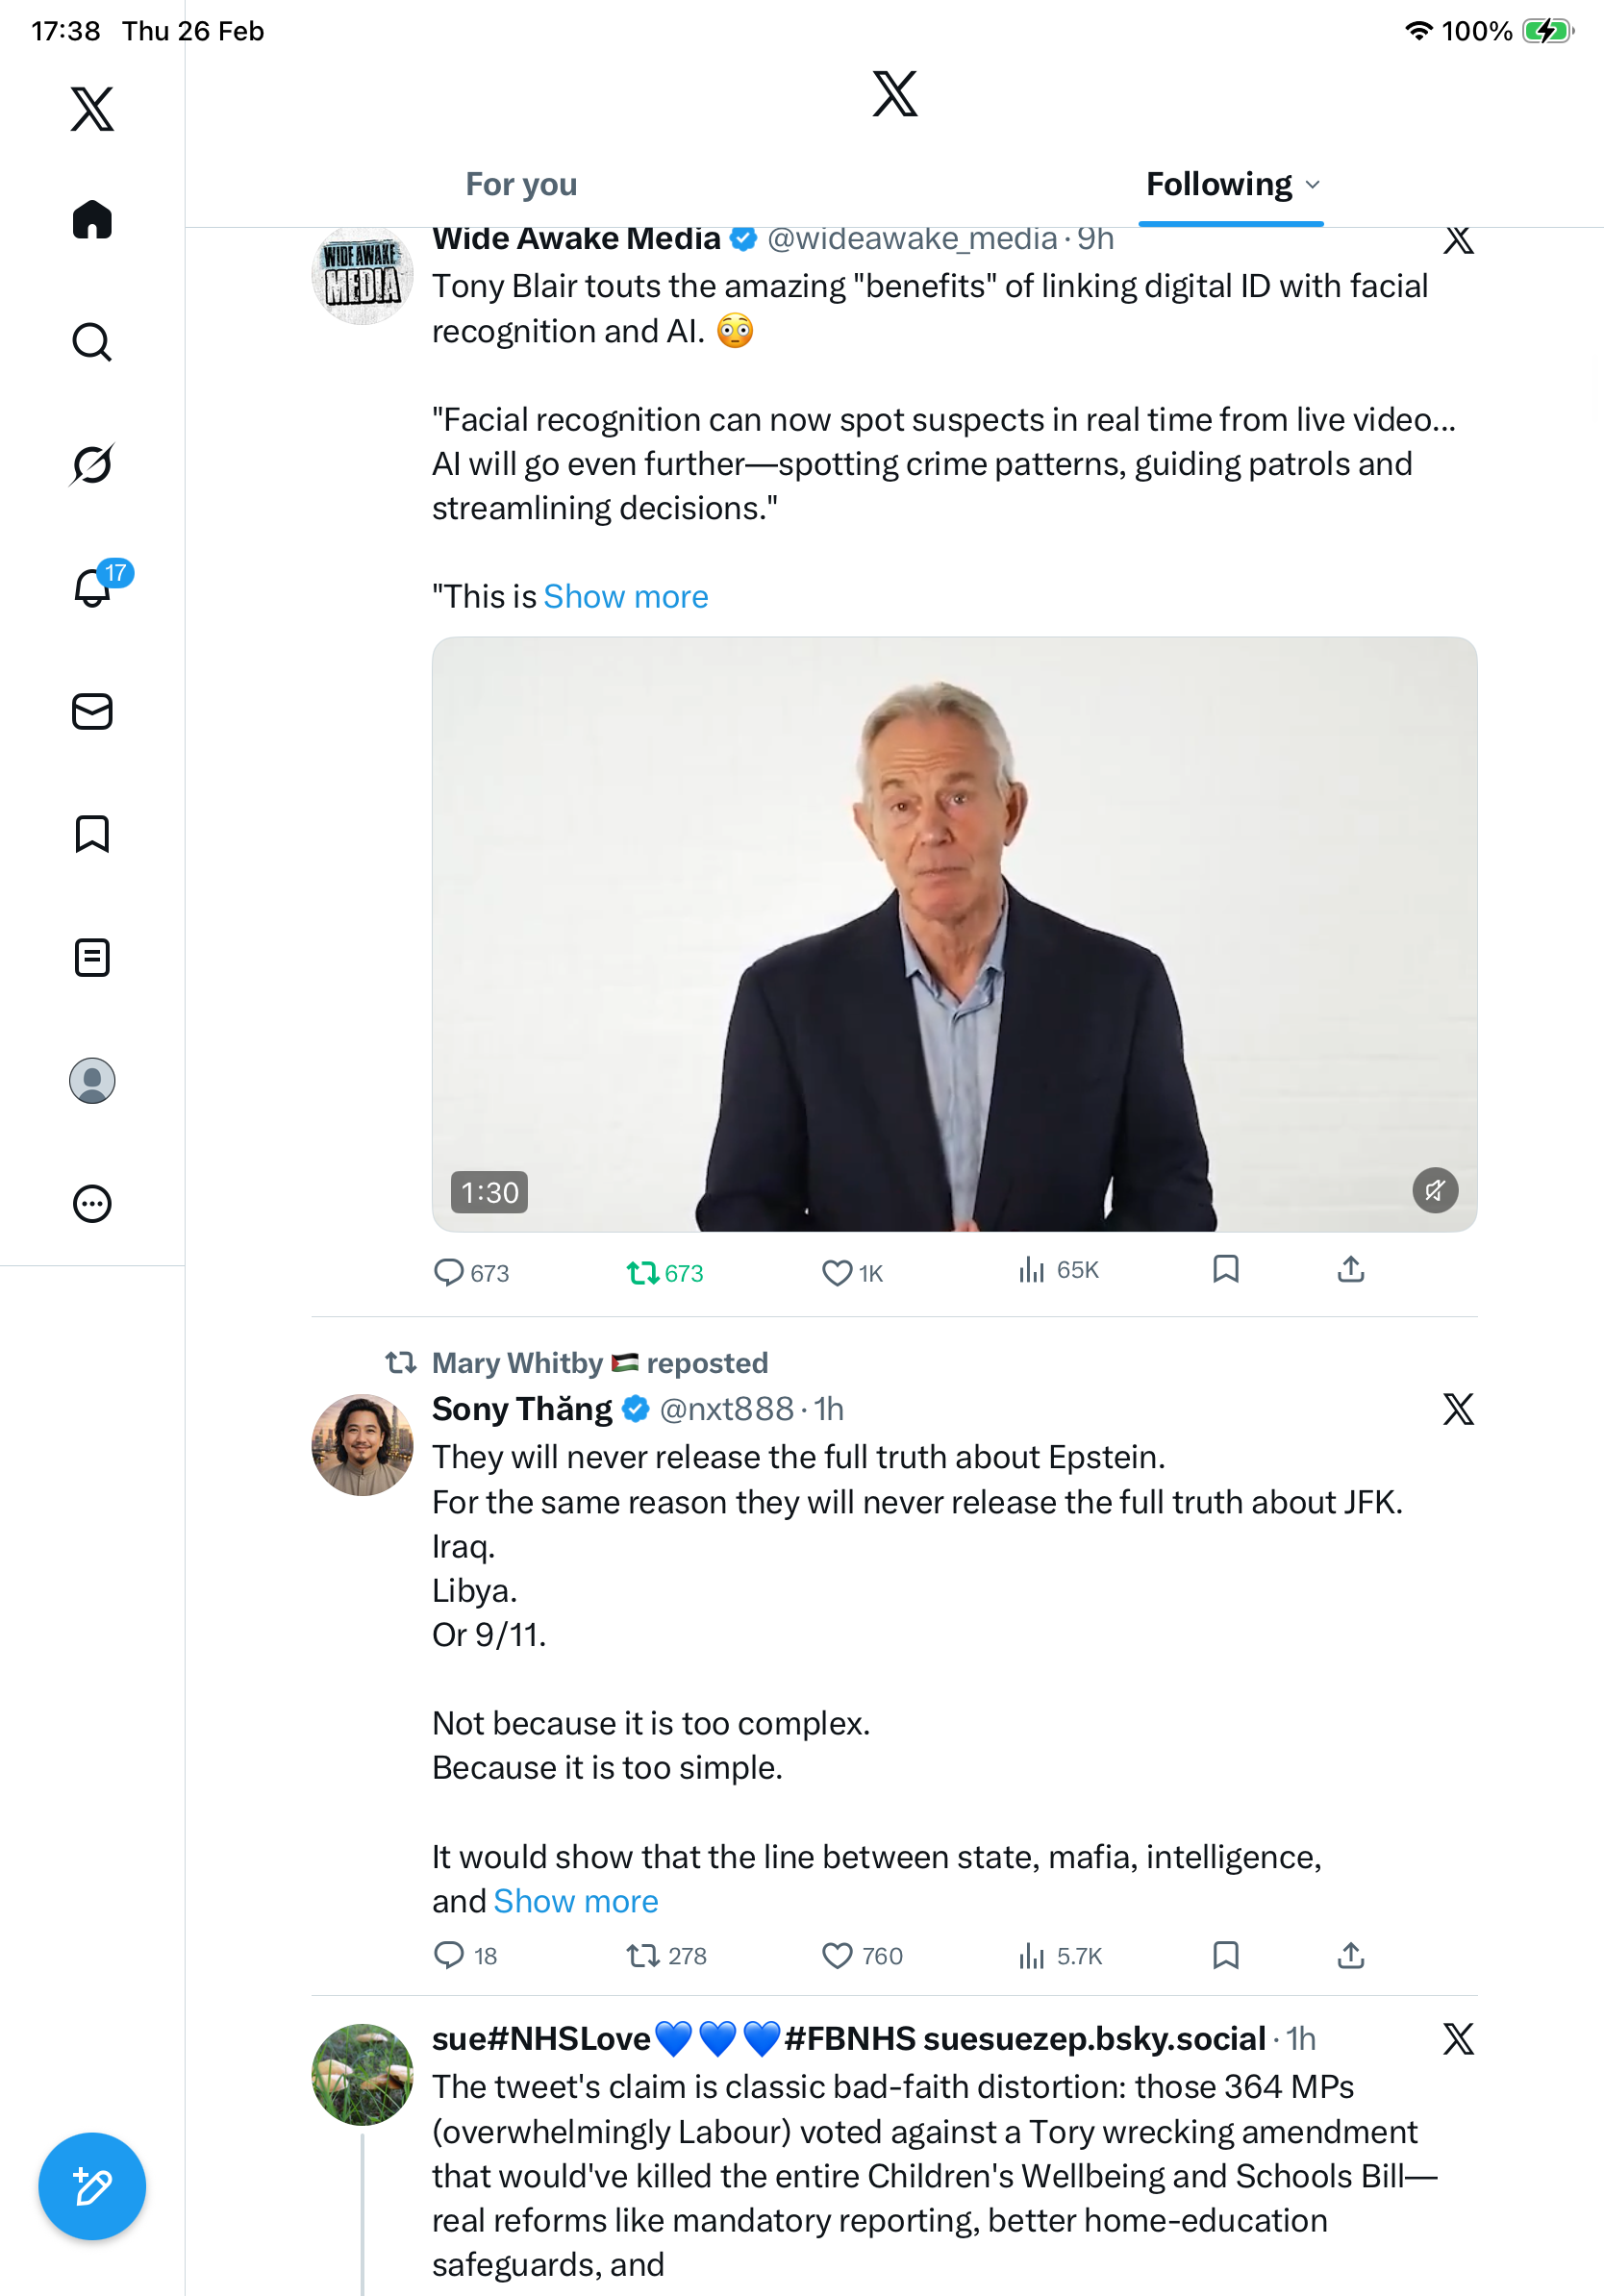Like the Wide Awake Media post
The image size is (1604, 2296).
[x=837, y=1272]
